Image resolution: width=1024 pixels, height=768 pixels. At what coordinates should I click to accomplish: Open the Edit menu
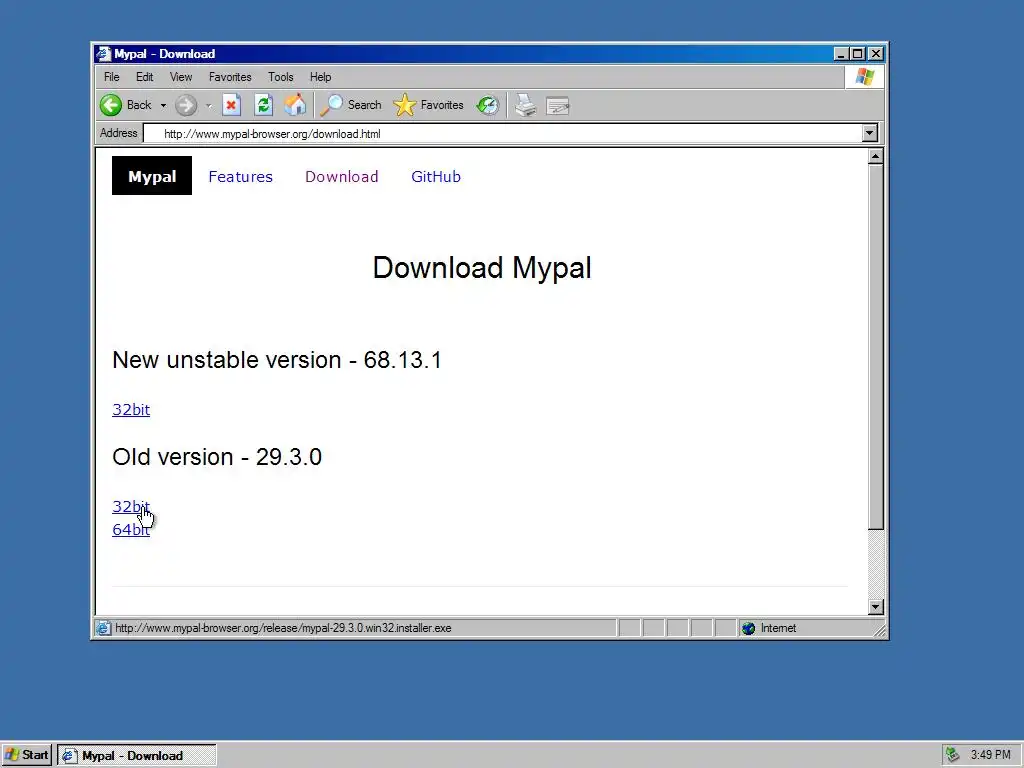click(x=144, y=77)
